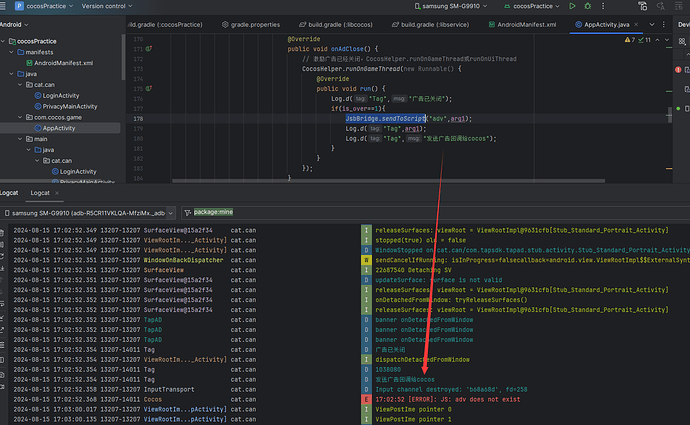Switch to the AndroidManifest.xml editor tab
Image resolution: width=690 pixels, height=425 pixels.
coord(525,22)
